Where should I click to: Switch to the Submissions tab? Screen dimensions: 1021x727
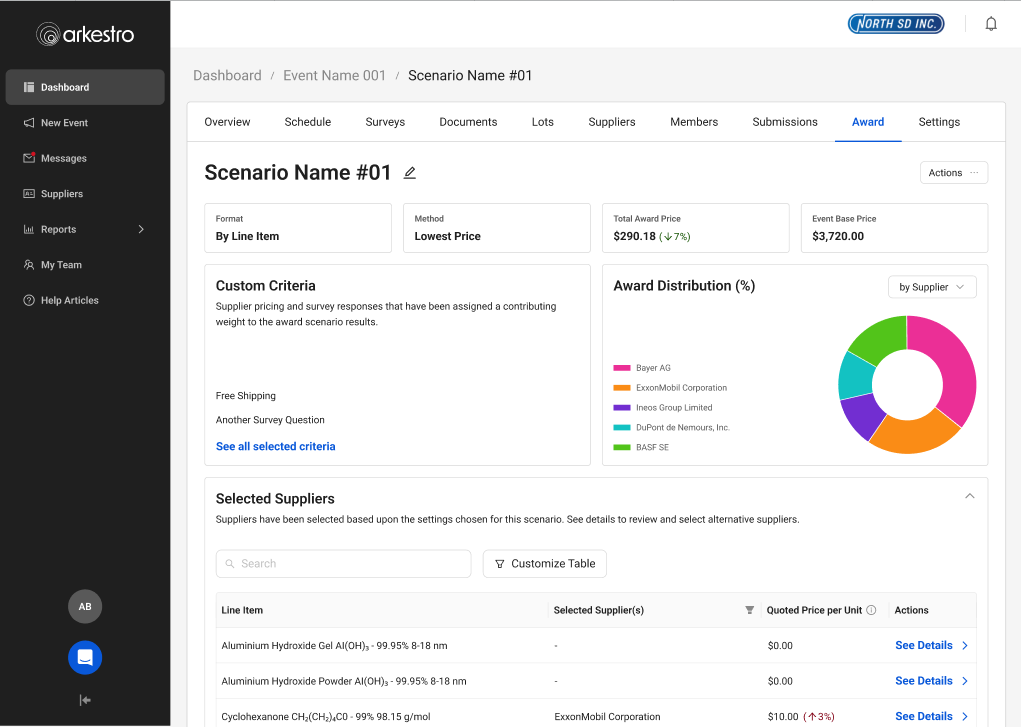coord(784,121)
